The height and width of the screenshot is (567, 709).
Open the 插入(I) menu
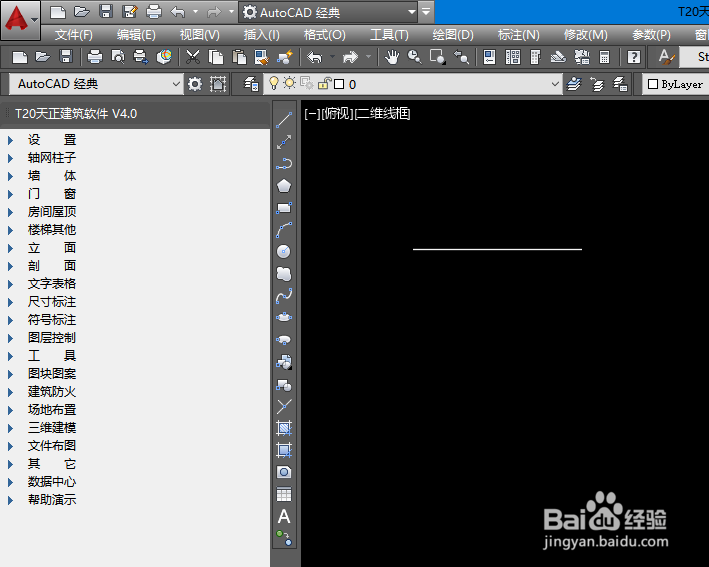[261, 35]
